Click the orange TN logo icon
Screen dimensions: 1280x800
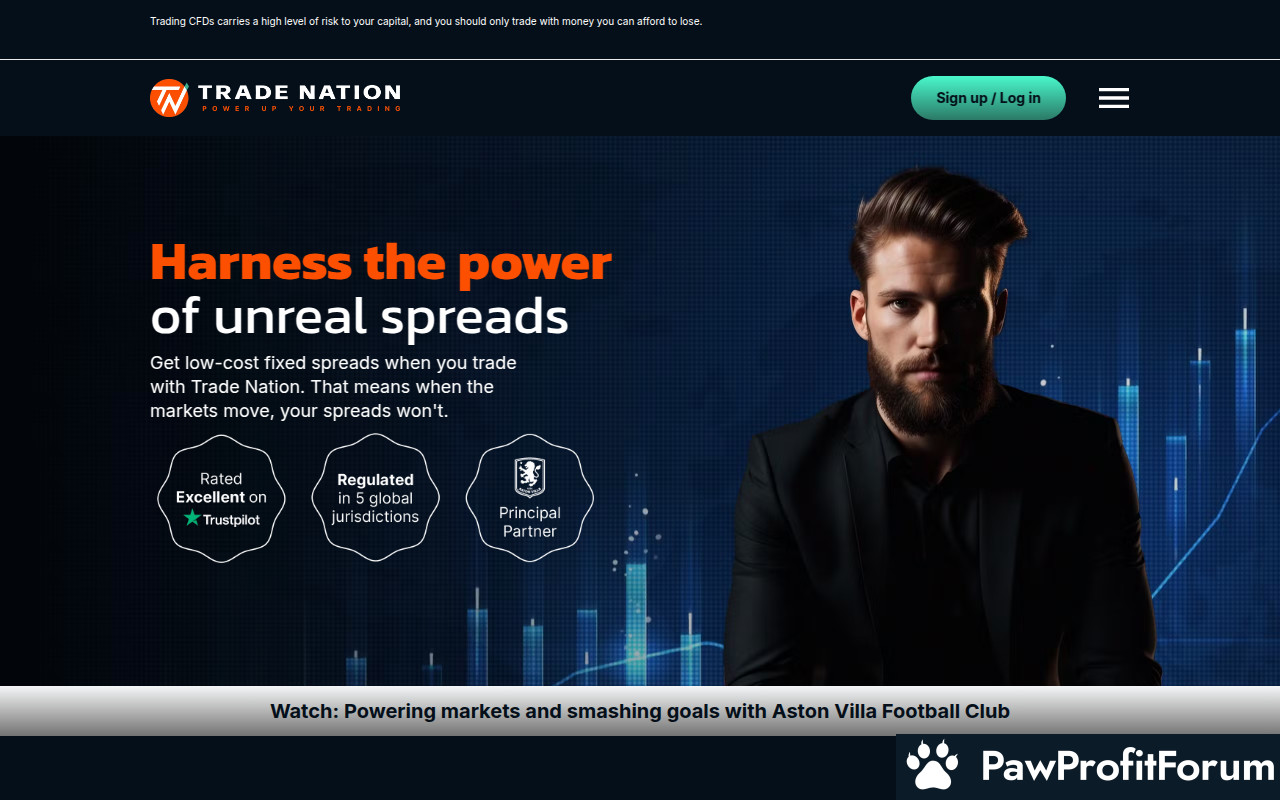(x=169, y=98)
